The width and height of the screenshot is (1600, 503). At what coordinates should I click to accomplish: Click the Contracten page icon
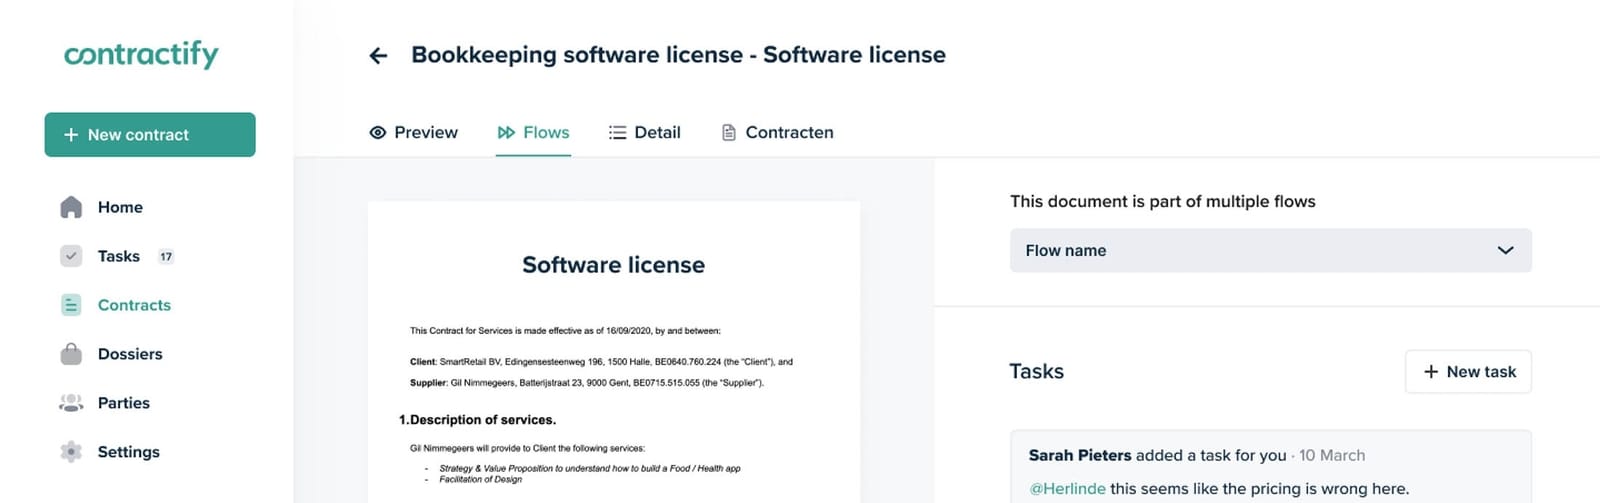tap(729, 132)
